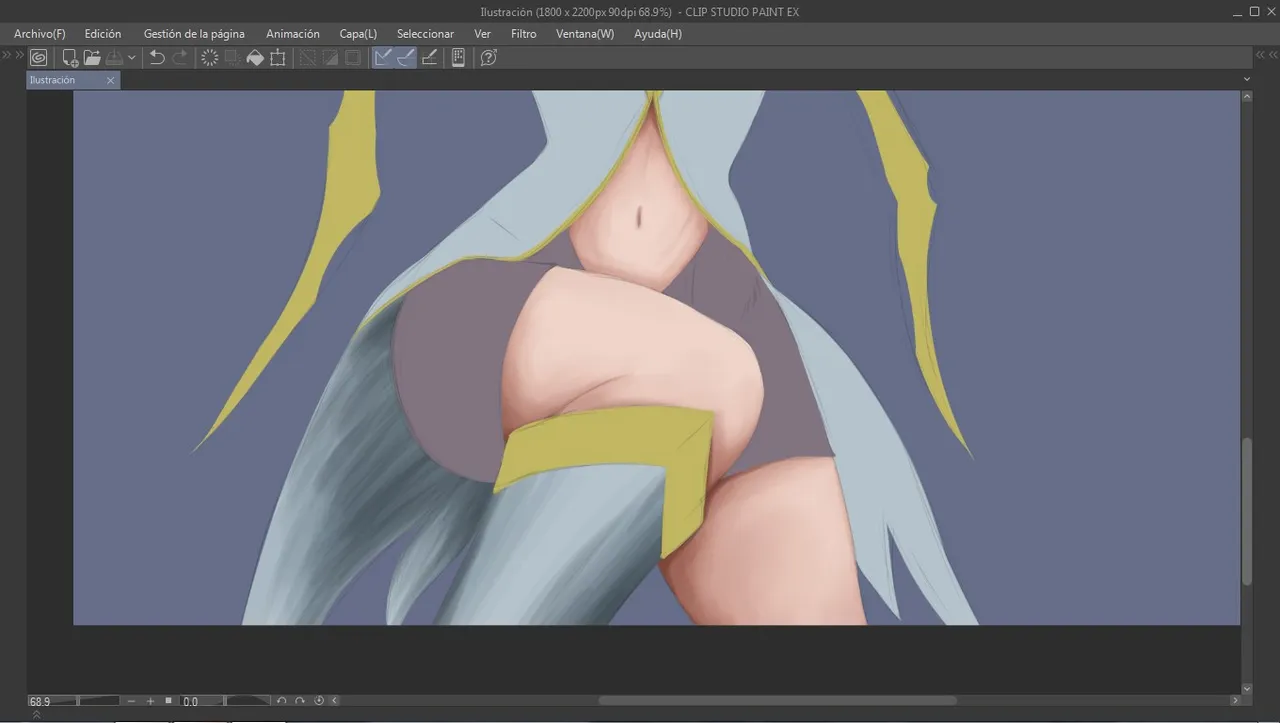Open Clip Studio launcher icon

coord(38,58)
